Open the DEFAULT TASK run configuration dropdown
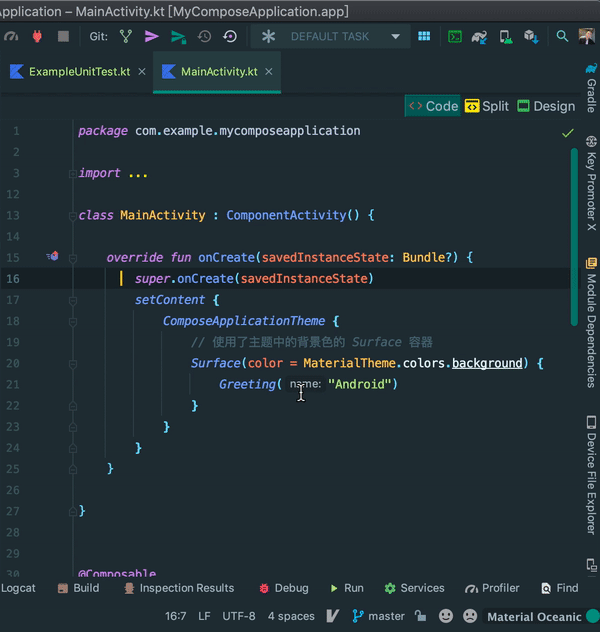Image resolution: width=600 pixels, height=632 pixels. coord(330,37)
